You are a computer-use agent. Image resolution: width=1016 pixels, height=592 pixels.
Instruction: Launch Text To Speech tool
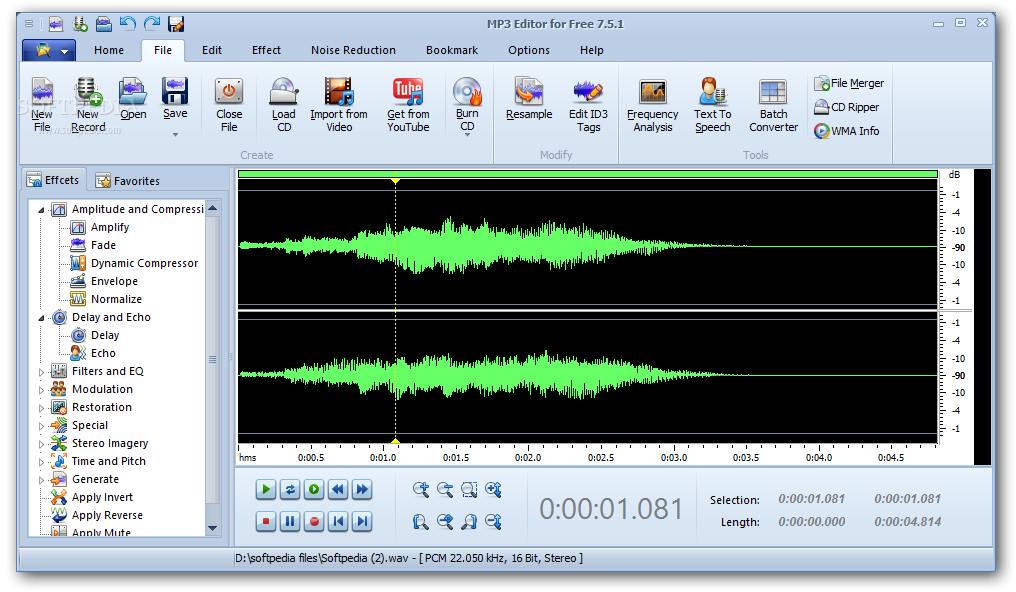[x=713, y=104]
